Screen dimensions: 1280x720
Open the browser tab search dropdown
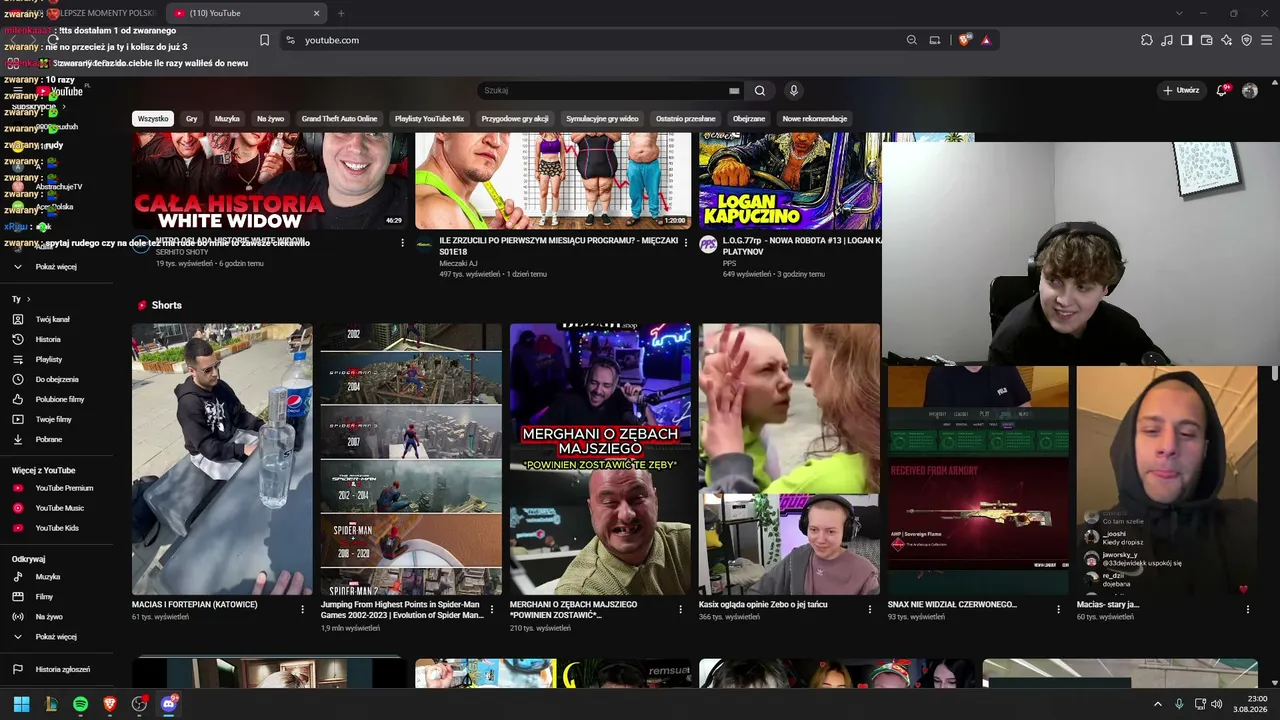pos(1179,13)
